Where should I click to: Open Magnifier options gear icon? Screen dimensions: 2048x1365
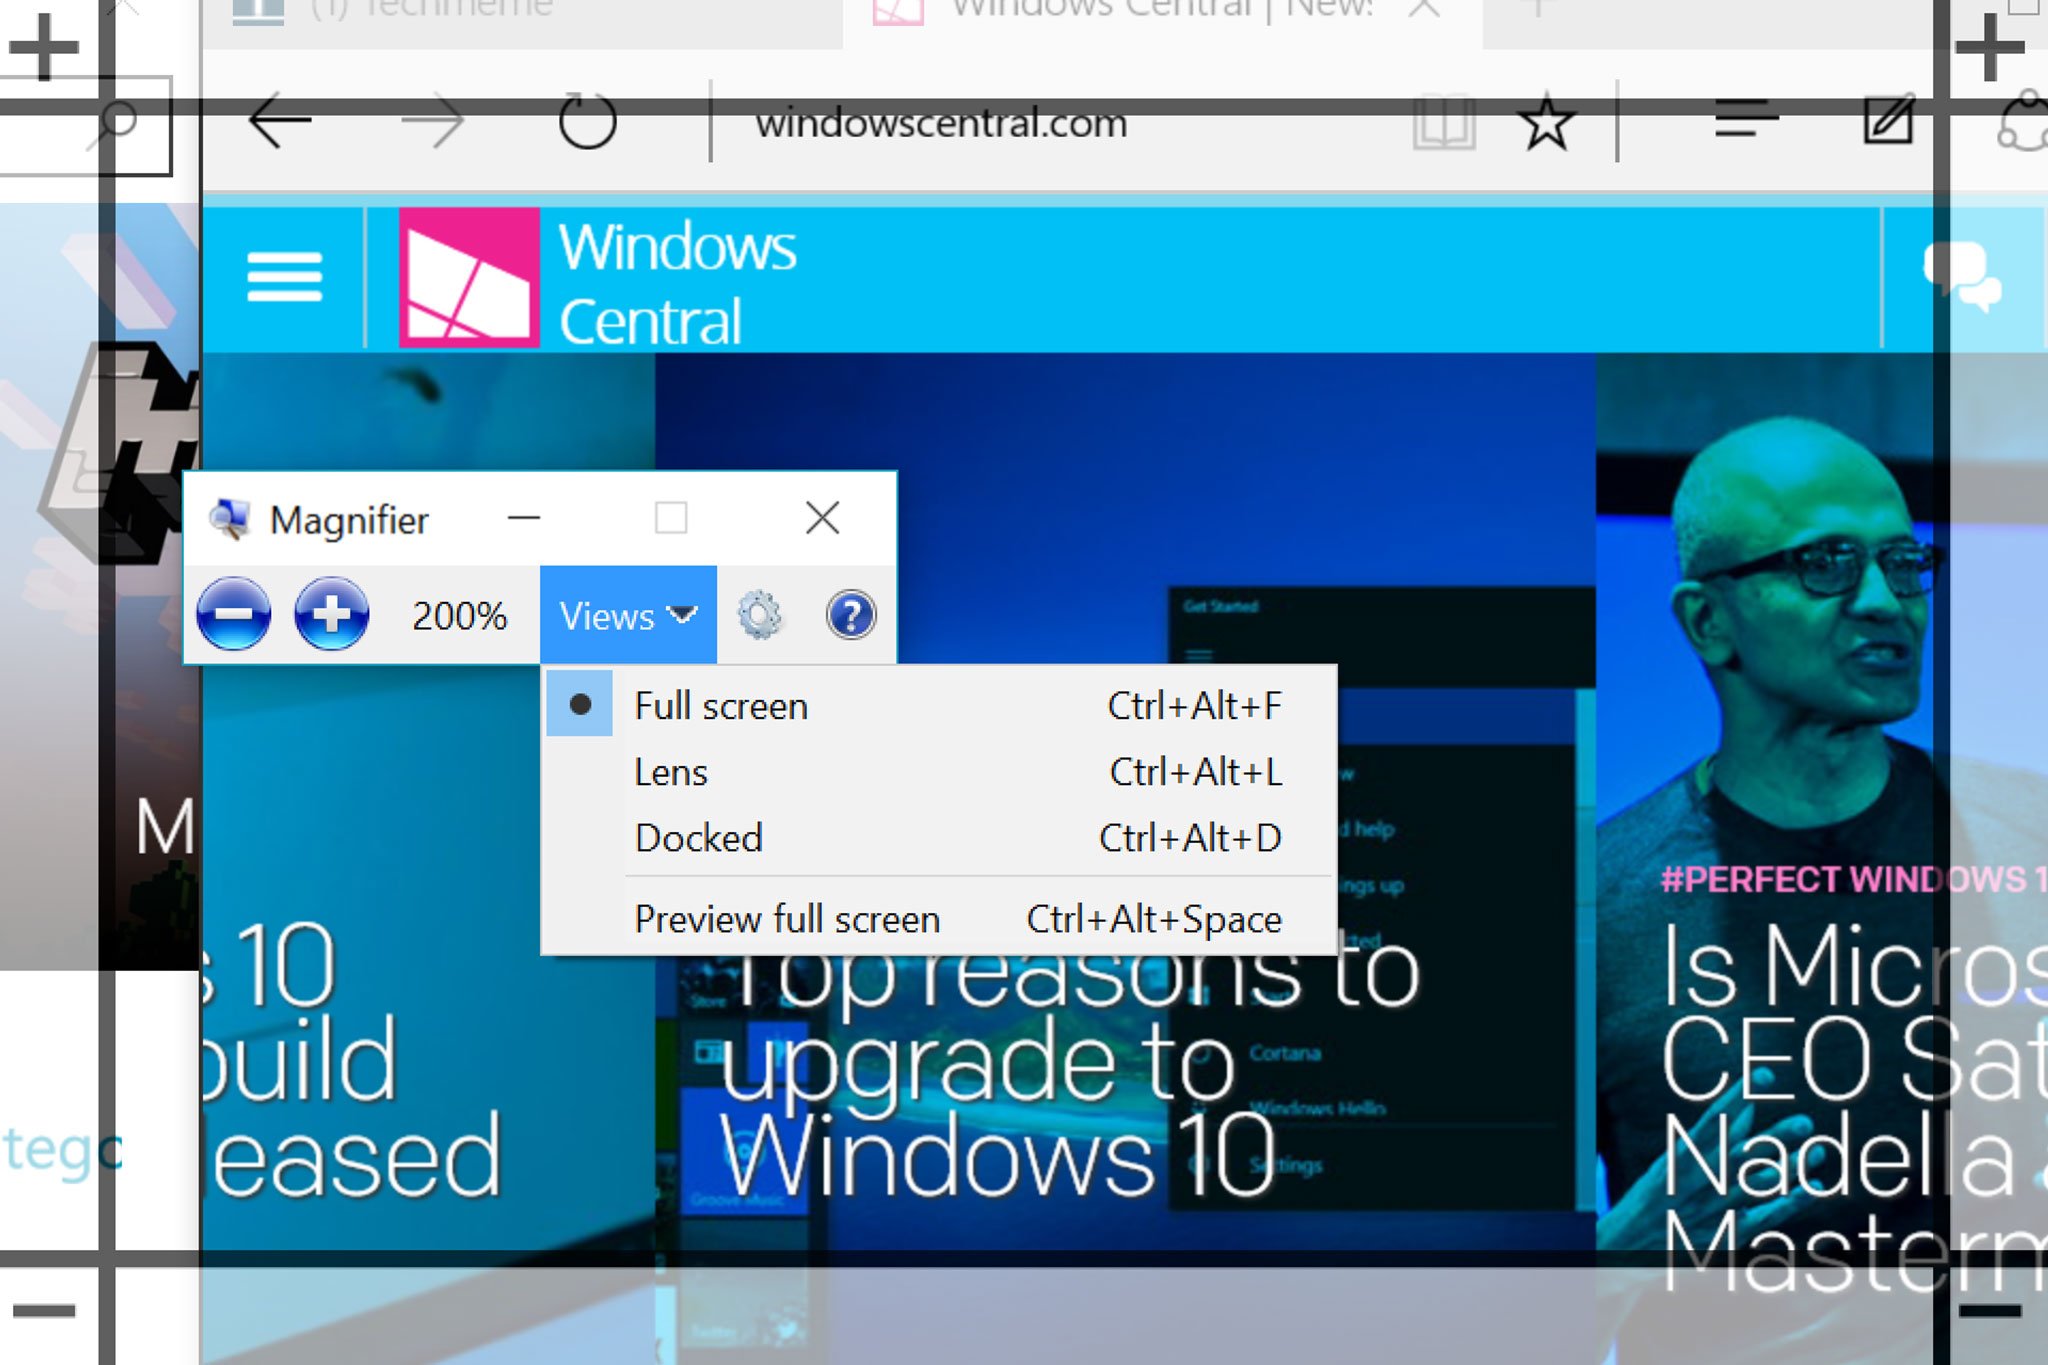tap(759, 615)
